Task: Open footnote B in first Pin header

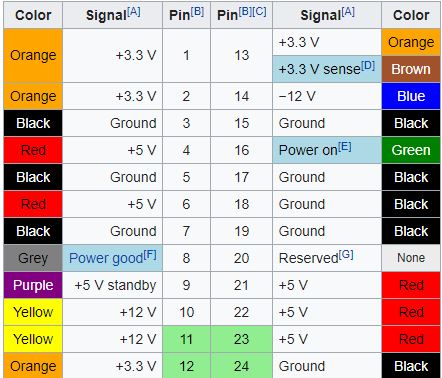Action: pos(197,12)
